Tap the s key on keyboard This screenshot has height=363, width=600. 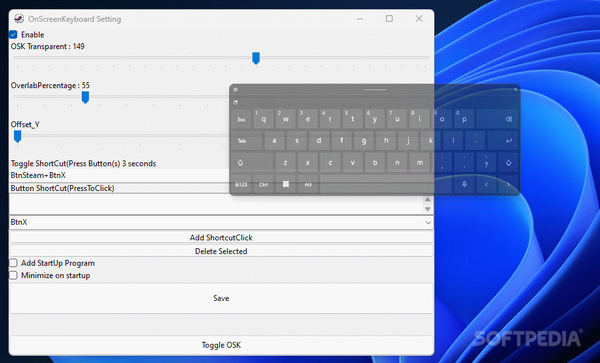(297, 141)
